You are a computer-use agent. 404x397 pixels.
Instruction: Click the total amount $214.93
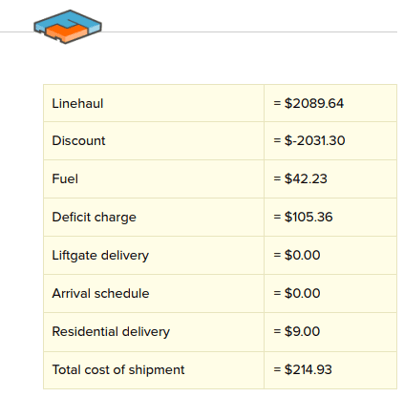click(303, 370)
